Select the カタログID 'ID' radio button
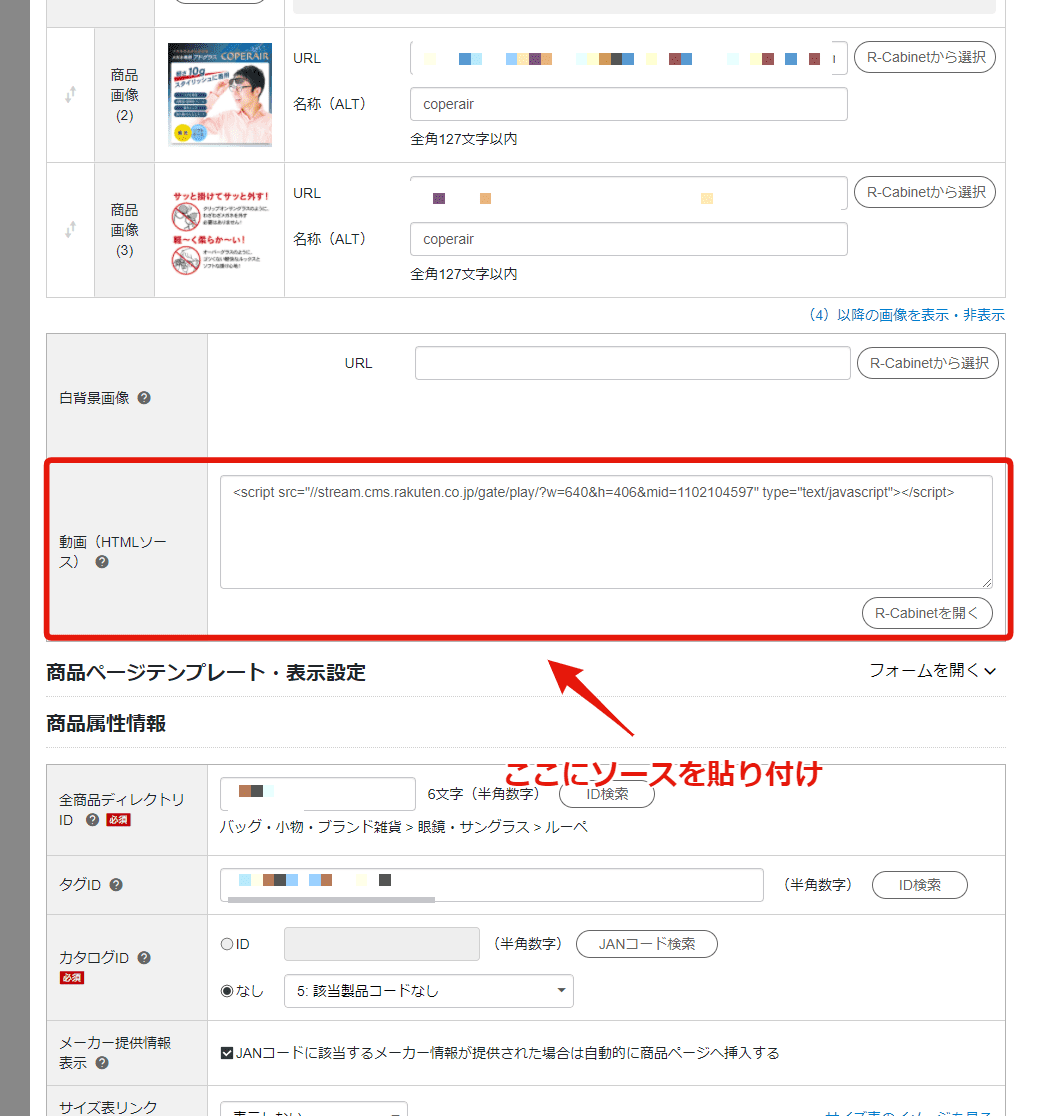 coord(227,944)
